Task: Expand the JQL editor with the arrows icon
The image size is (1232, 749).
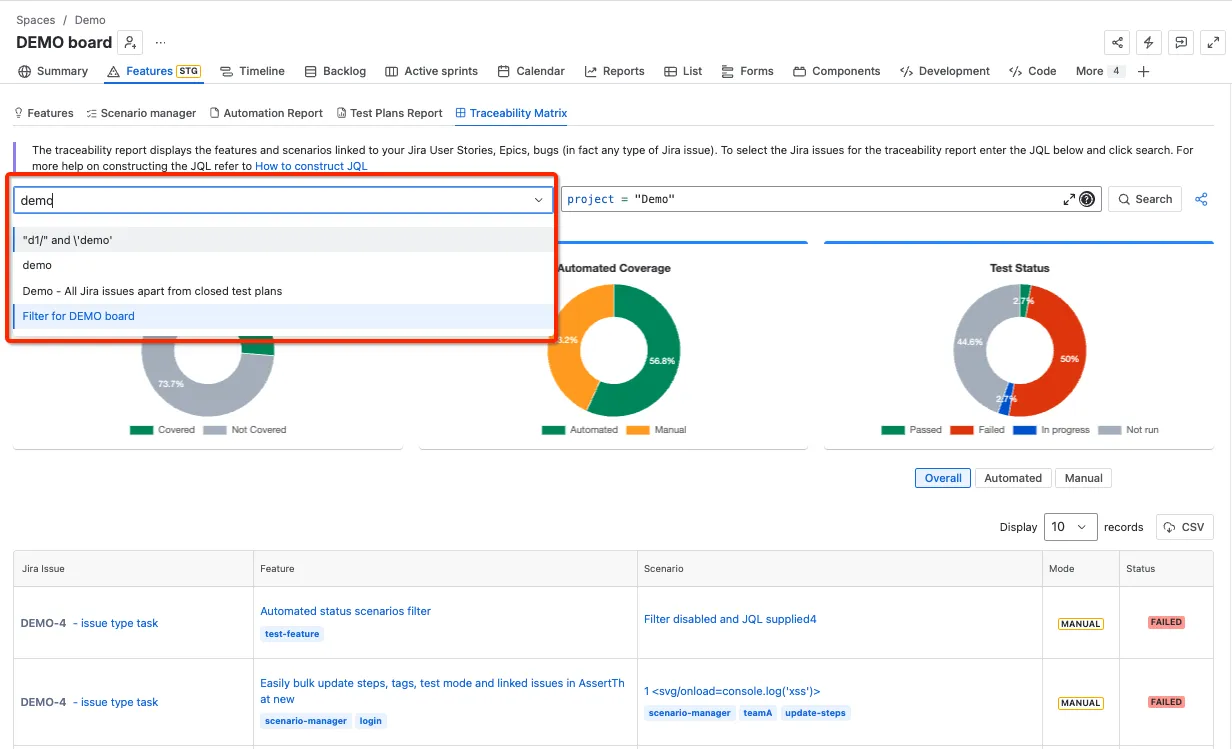Action: 1069,199
